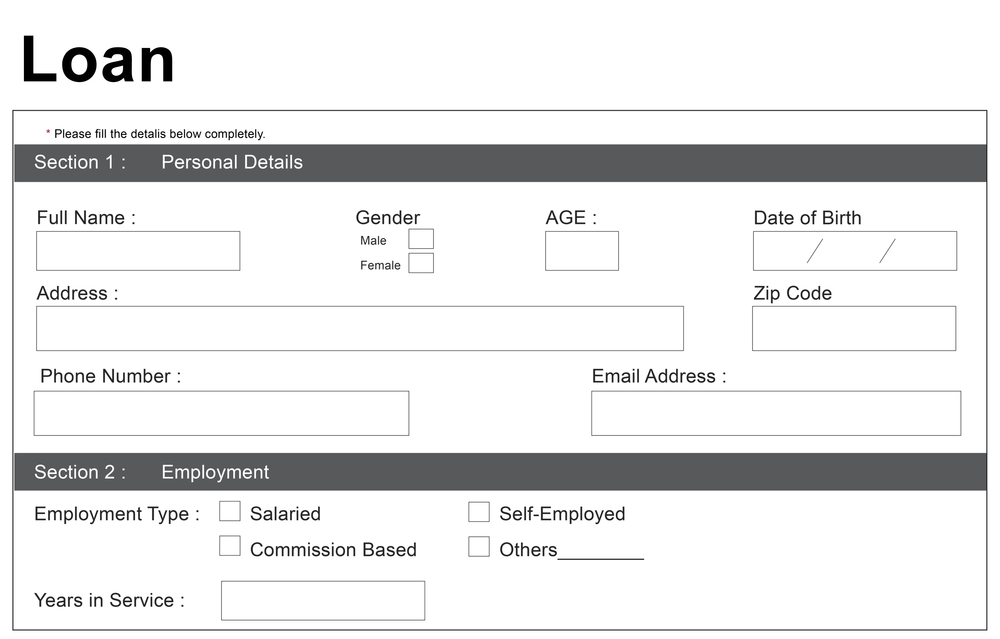Click the Section 1 Personal Details header
This screenshot has height=639, width=1000.
500,163
